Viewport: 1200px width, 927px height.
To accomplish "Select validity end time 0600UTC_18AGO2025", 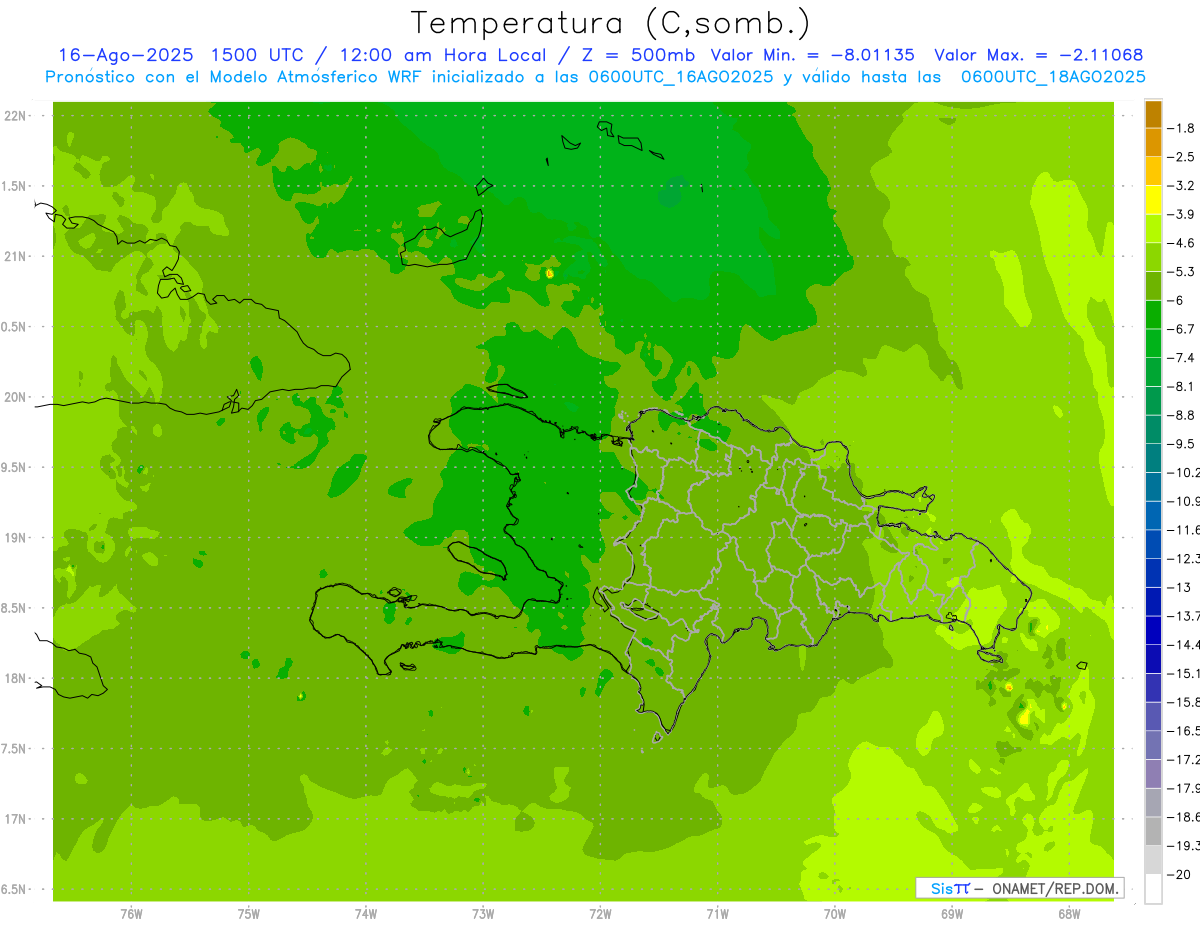I will pyautogui.click(x=1053, y=77).
